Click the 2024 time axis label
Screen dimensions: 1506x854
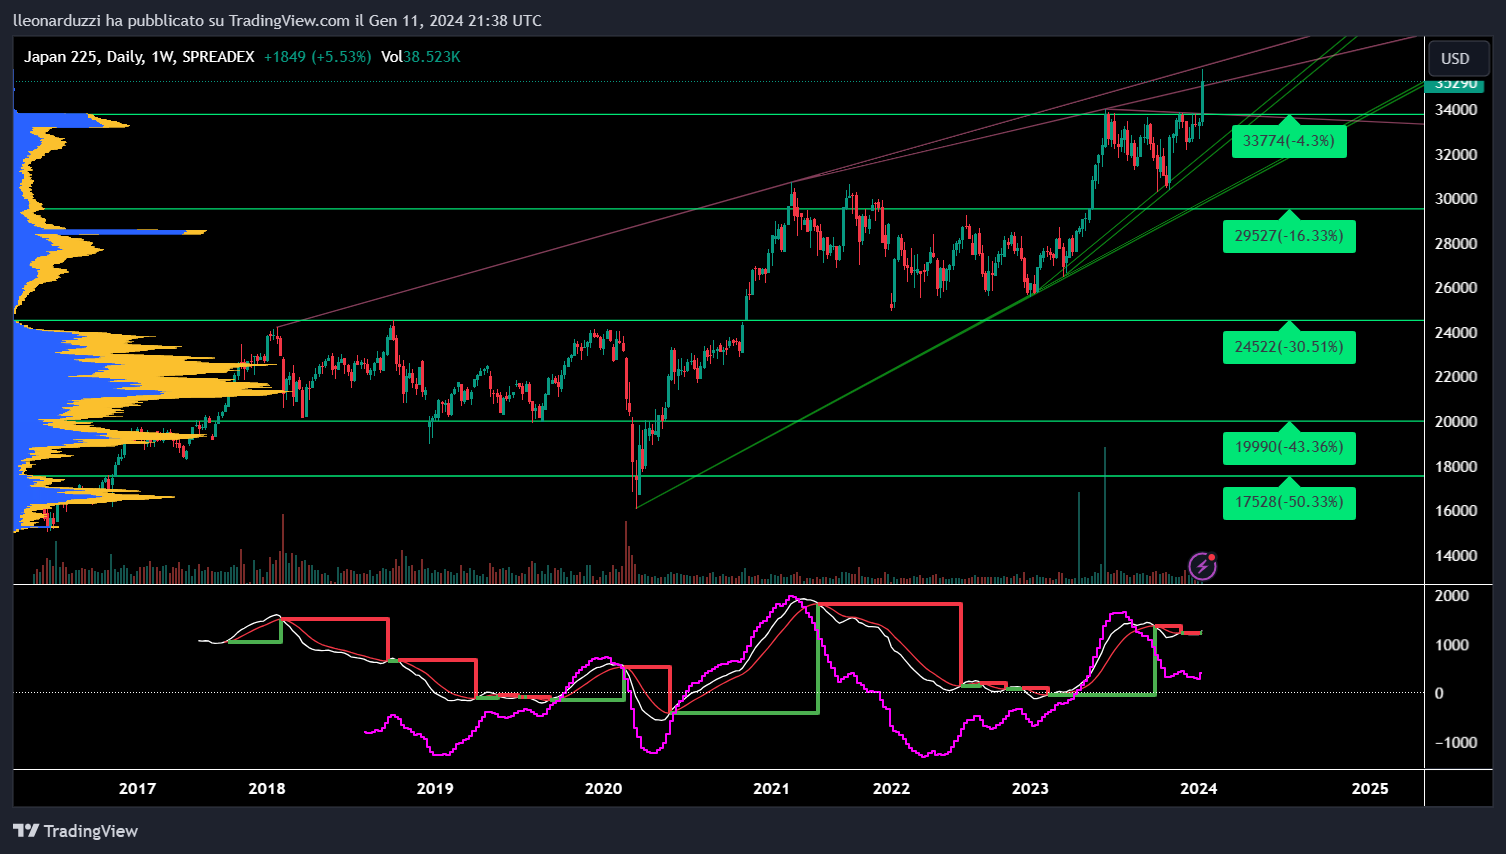1198,789
